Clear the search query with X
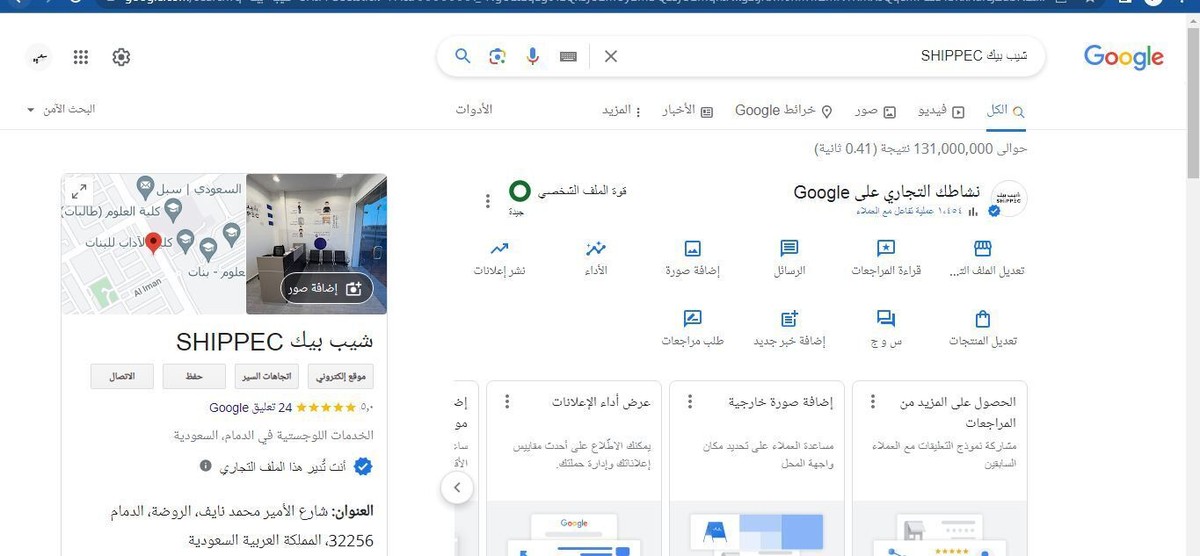This screenshot has width=1200, height=556. pyautogui.click(x=611, y=56)
